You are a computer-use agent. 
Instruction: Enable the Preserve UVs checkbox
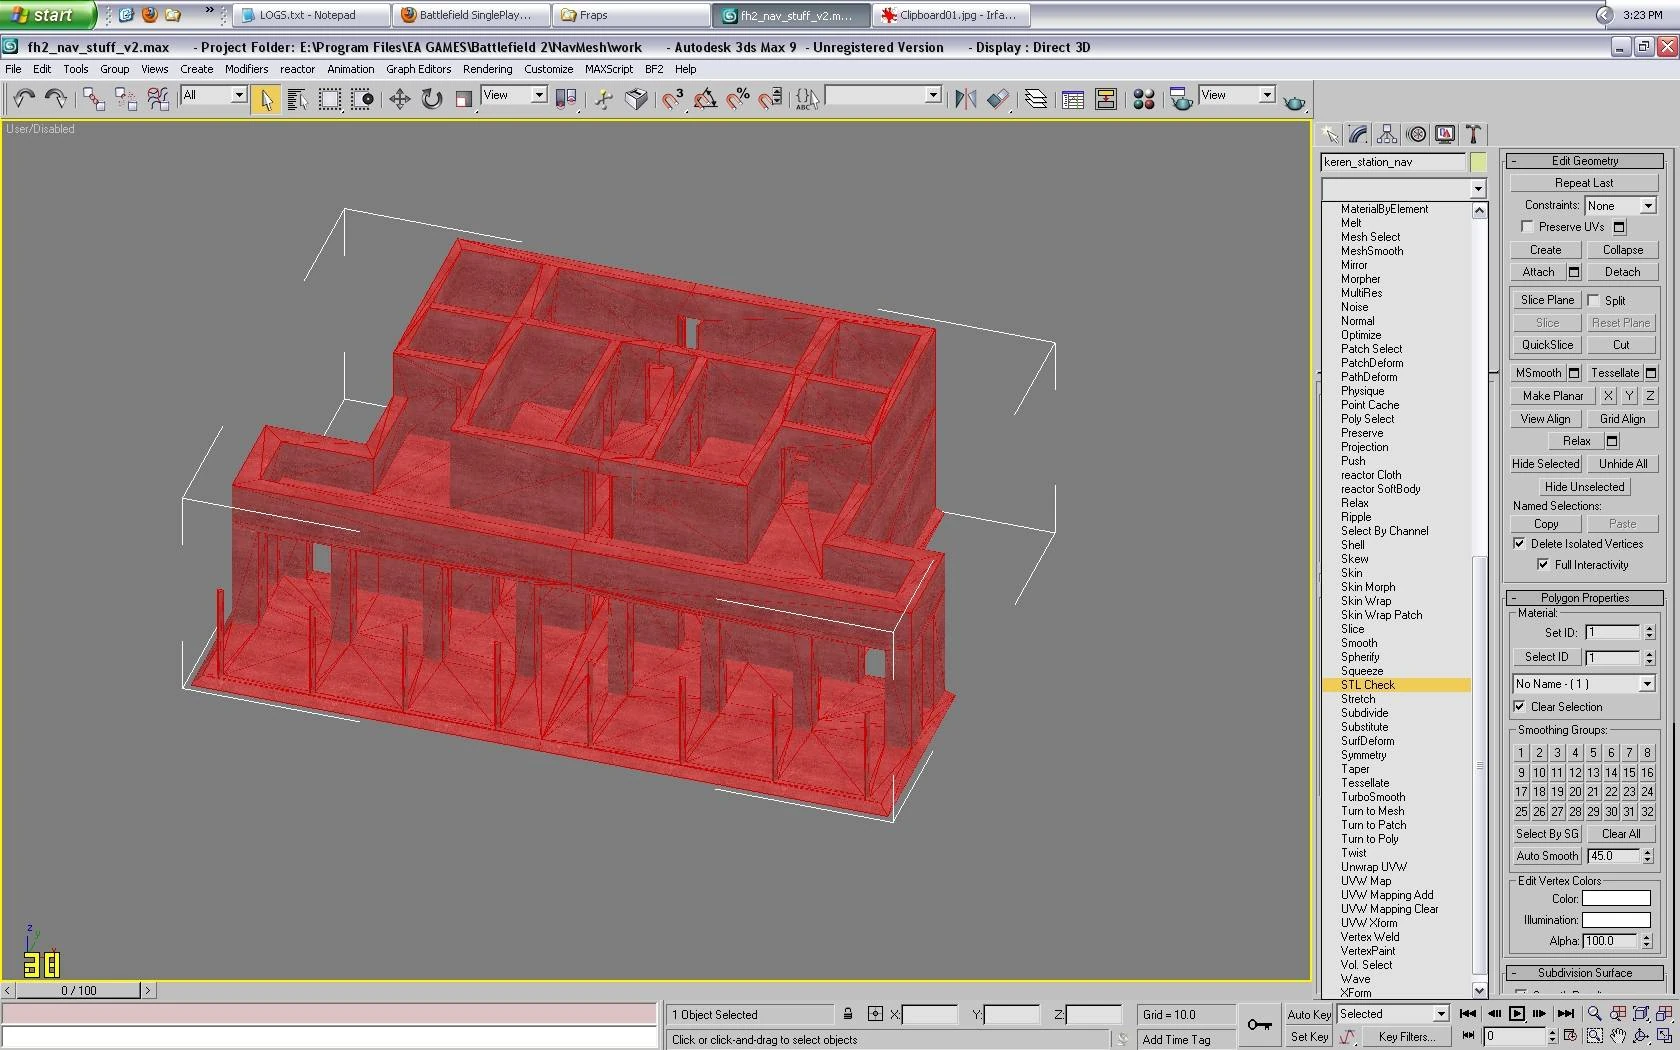click(x=1527, y=227)
